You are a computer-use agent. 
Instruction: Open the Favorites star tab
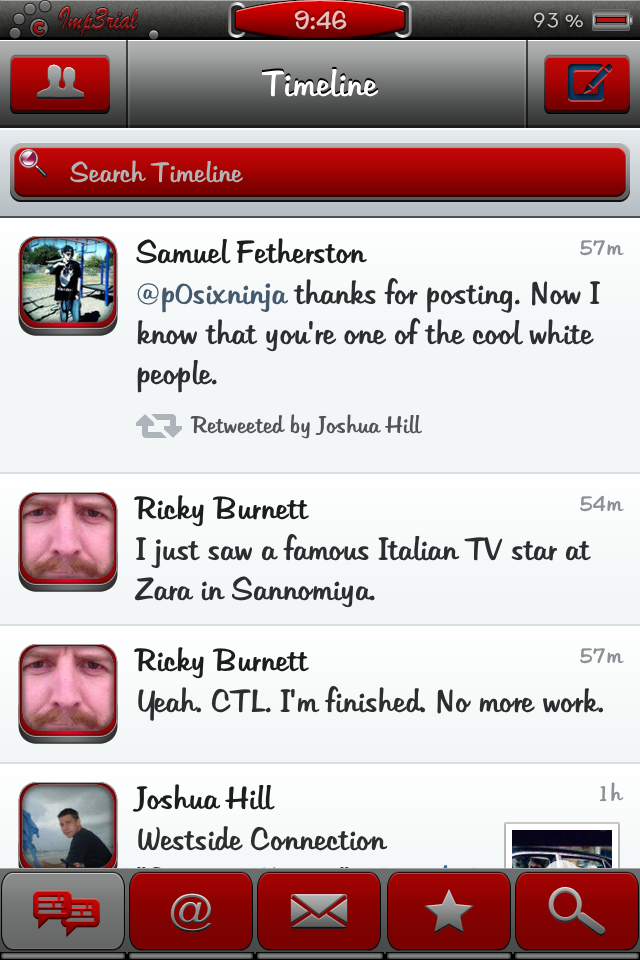click(448, 911)
